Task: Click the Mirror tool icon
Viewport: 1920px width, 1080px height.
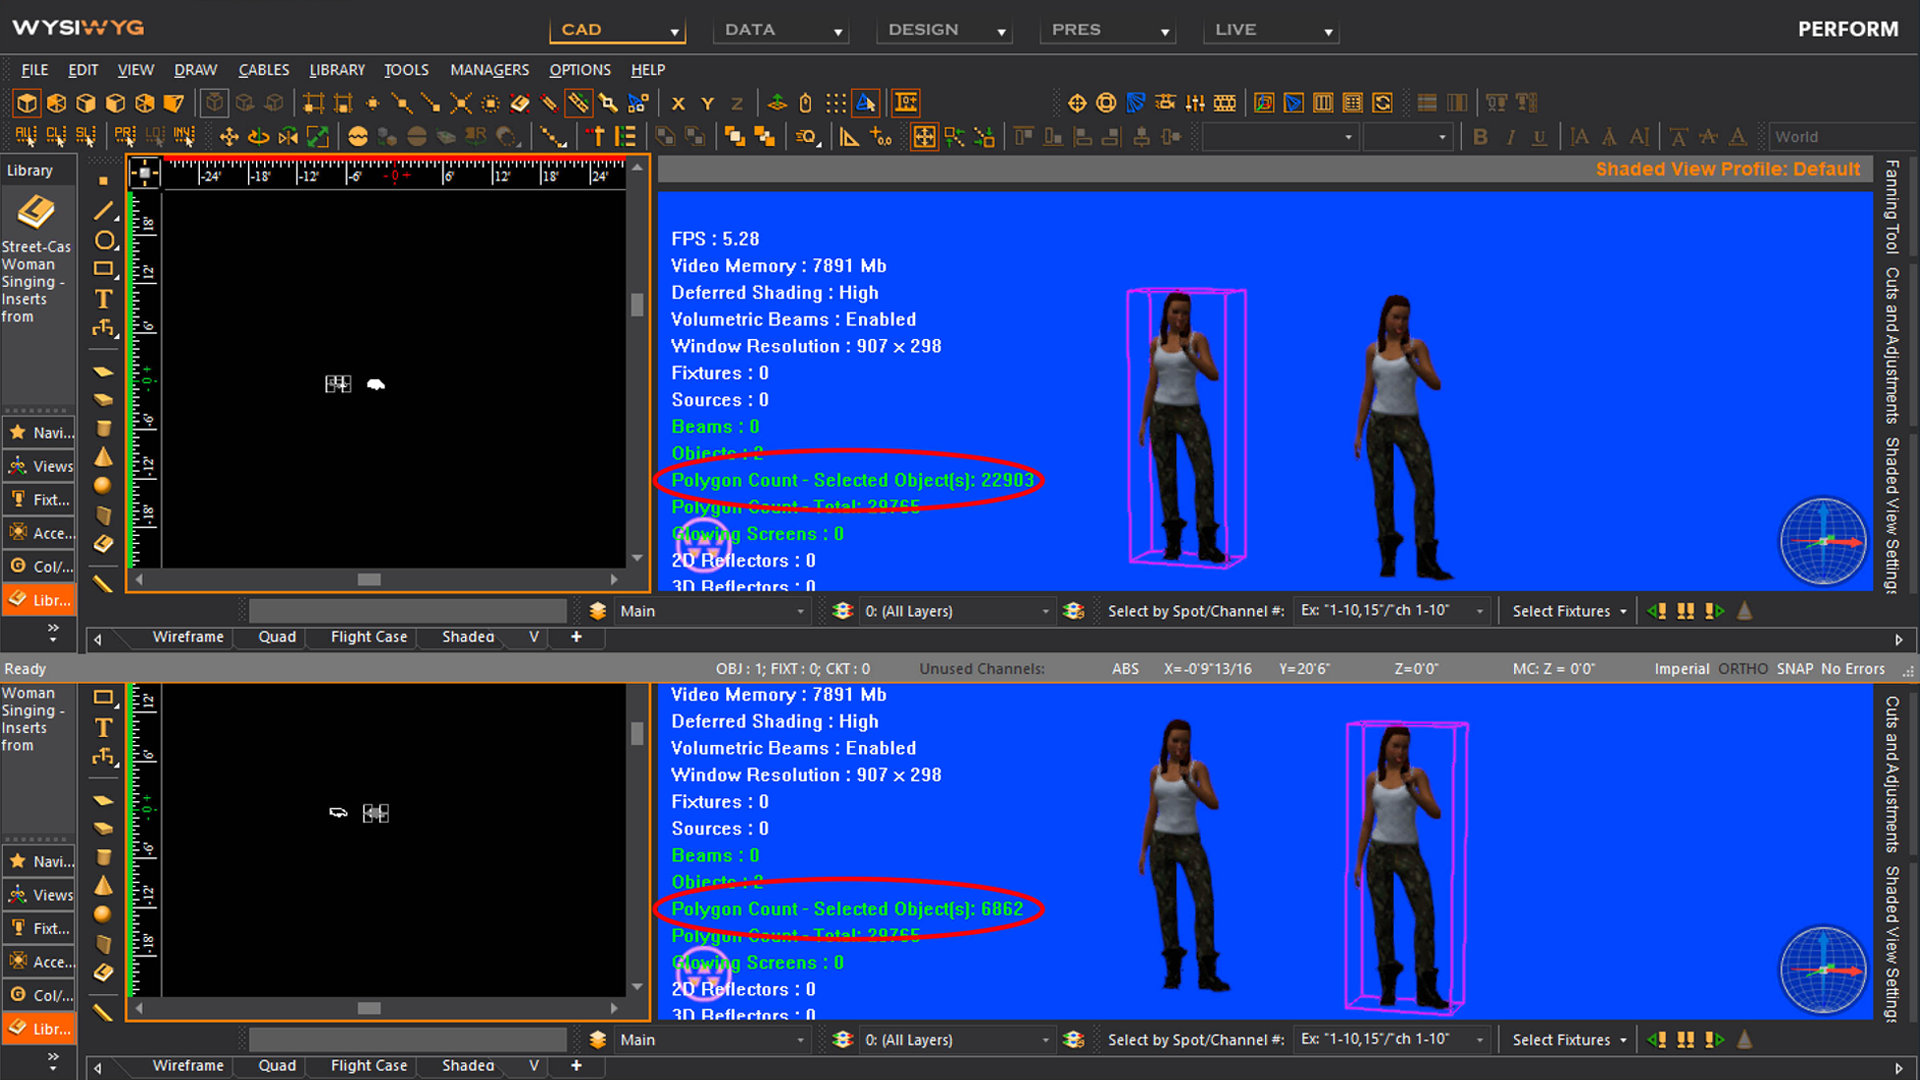Action: (x=288, y=137)
